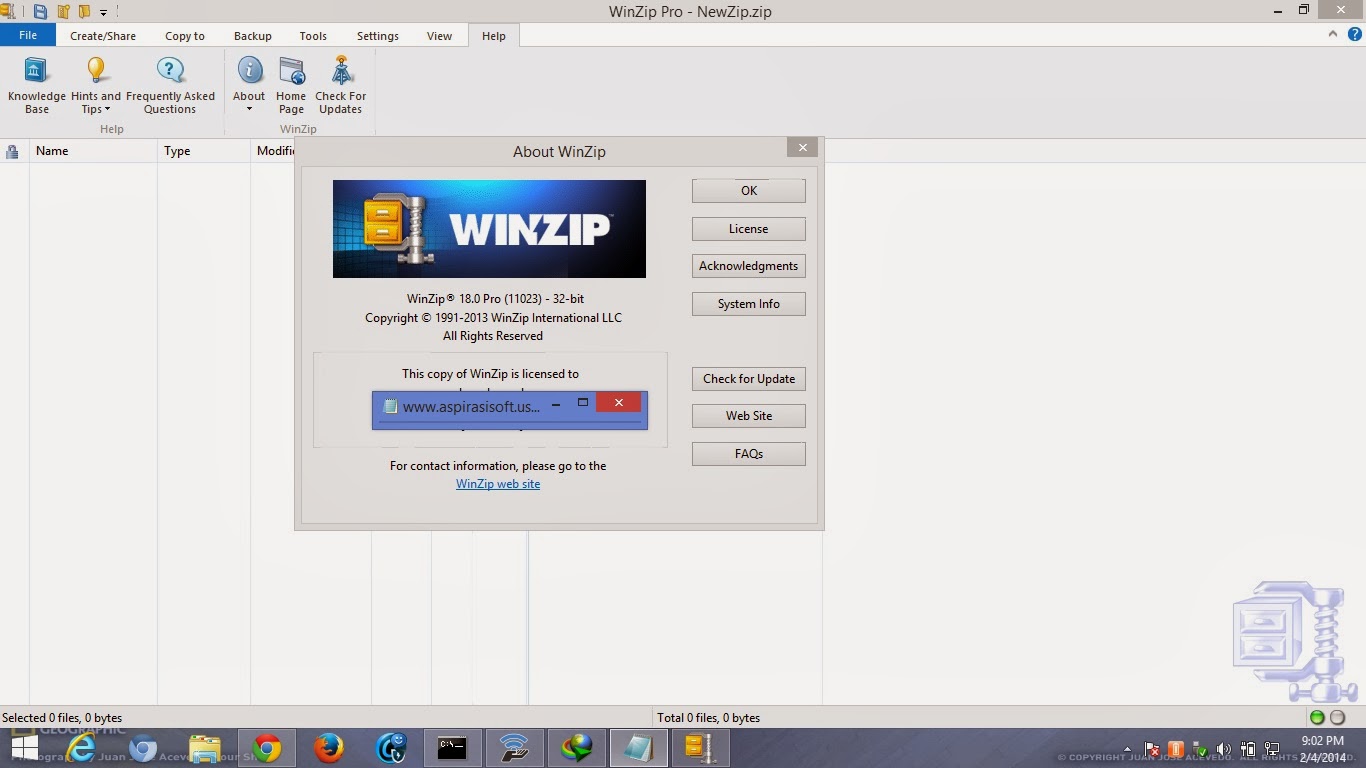
Task: Click the gray status indicator light
Action: coord(1337,717)
